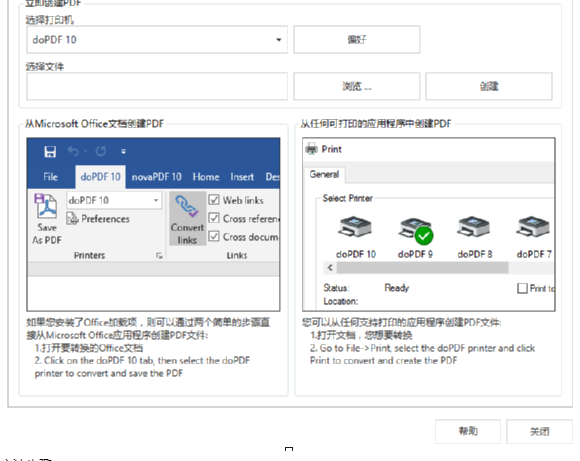Toggle the Cross references checkbox
The width and height of the screenshot is (580, 461).
tap(214, 218)
